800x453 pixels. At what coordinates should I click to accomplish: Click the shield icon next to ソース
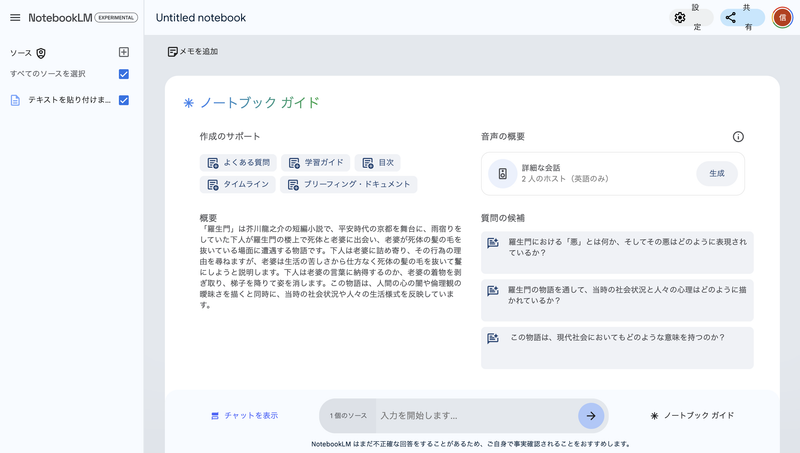coord(41,53)
